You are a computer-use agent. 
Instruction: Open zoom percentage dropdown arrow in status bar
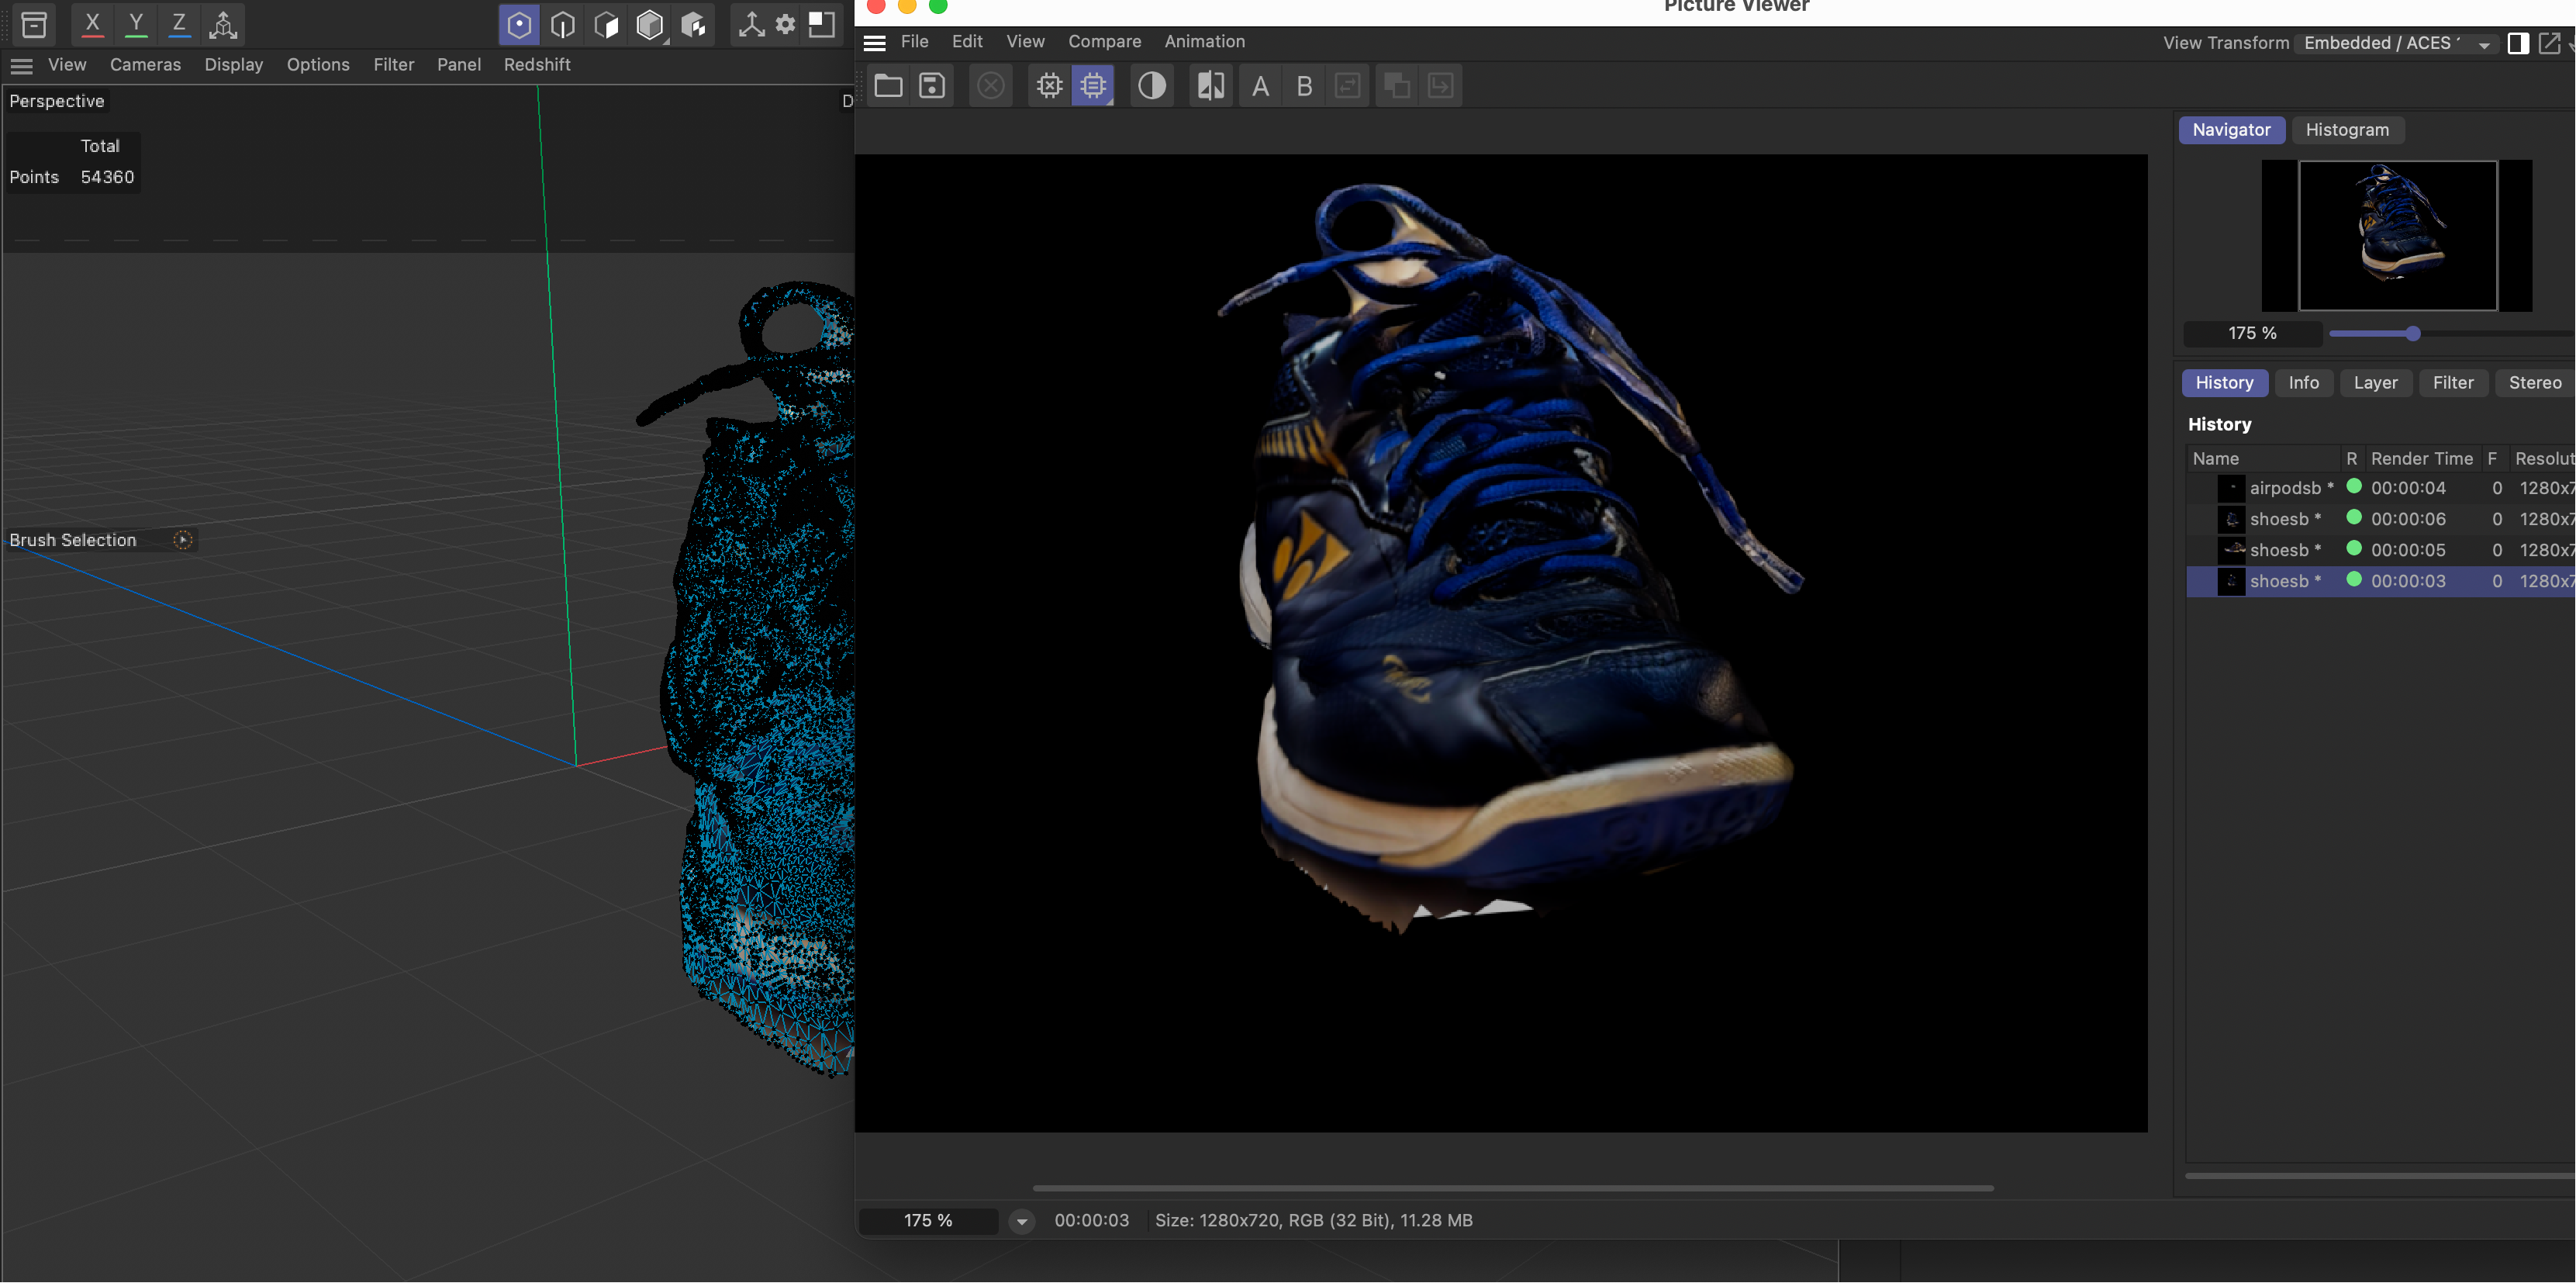pyautogui.click(x=1021, y=1221)
